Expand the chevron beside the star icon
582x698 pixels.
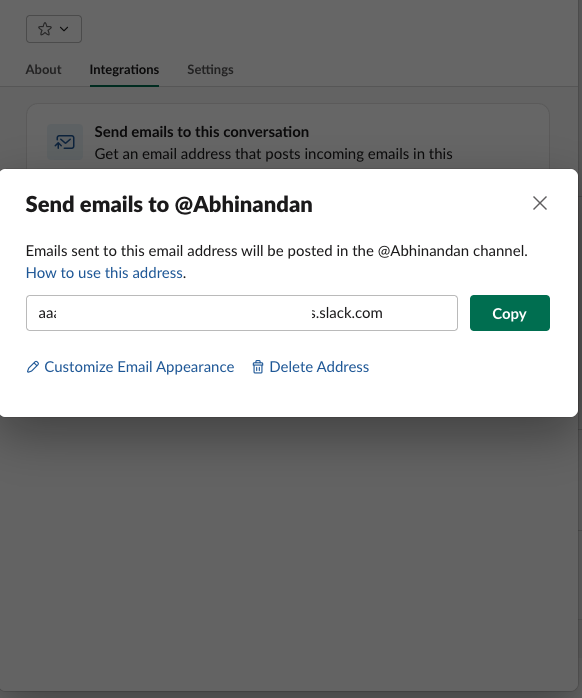[64, 29]
